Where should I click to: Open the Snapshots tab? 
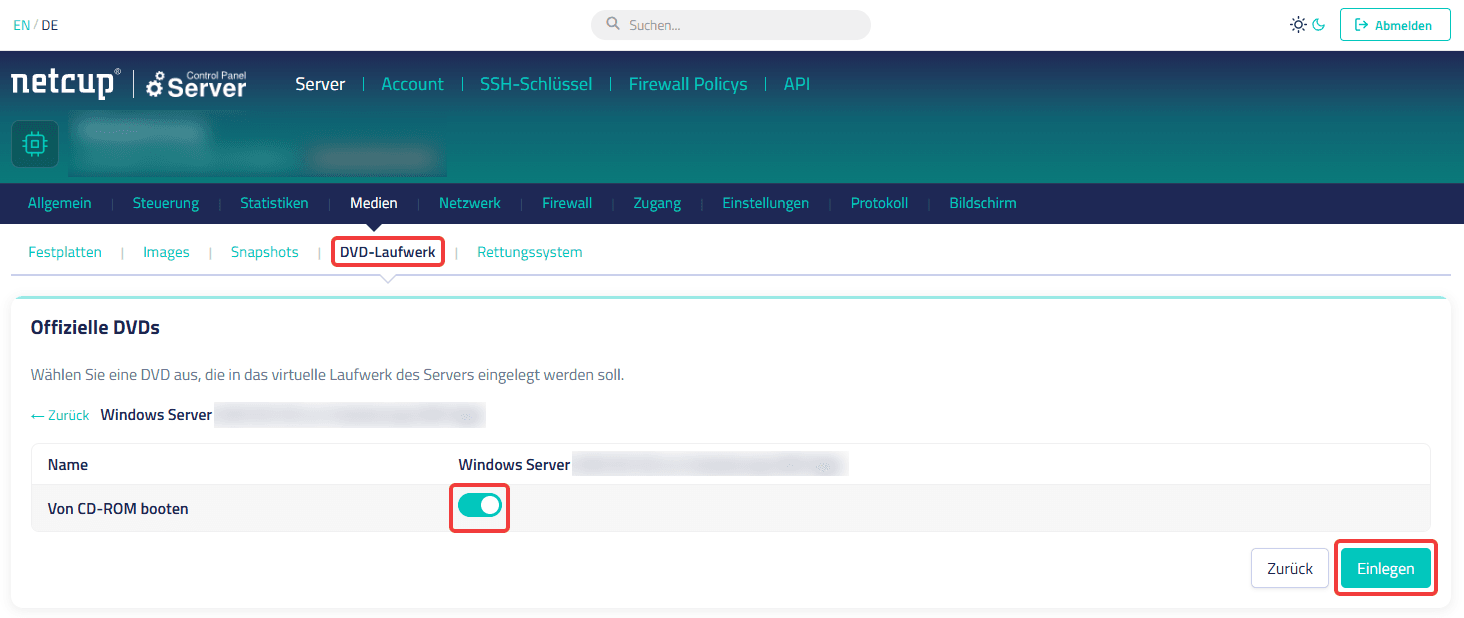(264, 252)
